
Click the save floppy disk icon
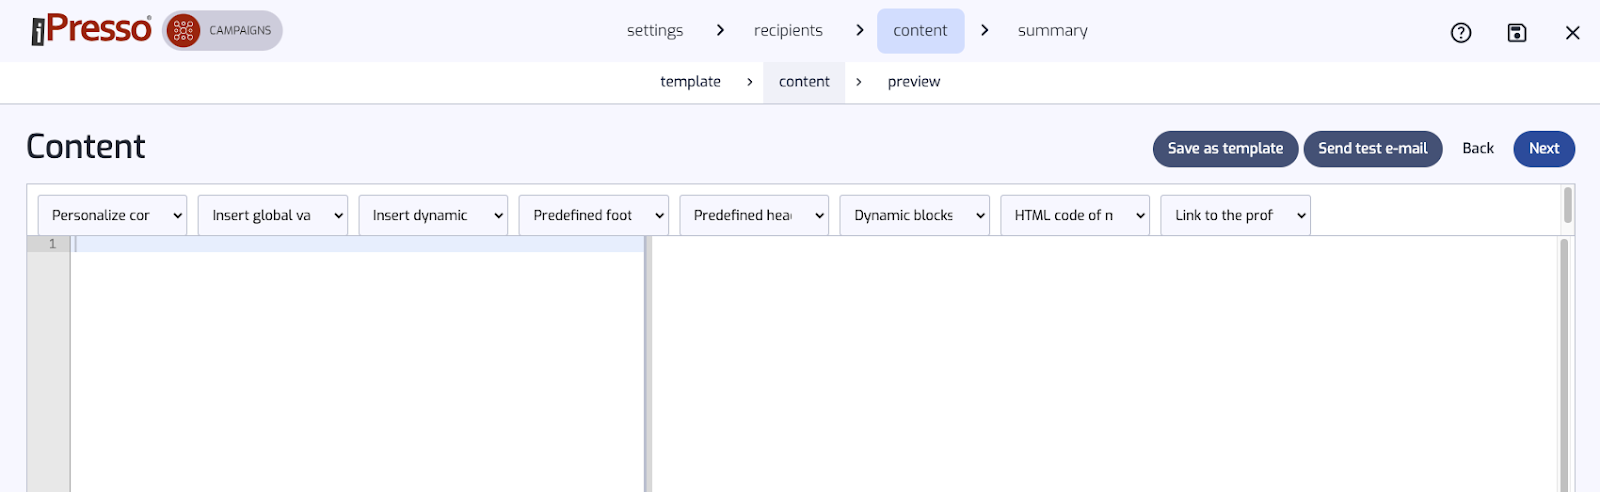coord(1517,33)
